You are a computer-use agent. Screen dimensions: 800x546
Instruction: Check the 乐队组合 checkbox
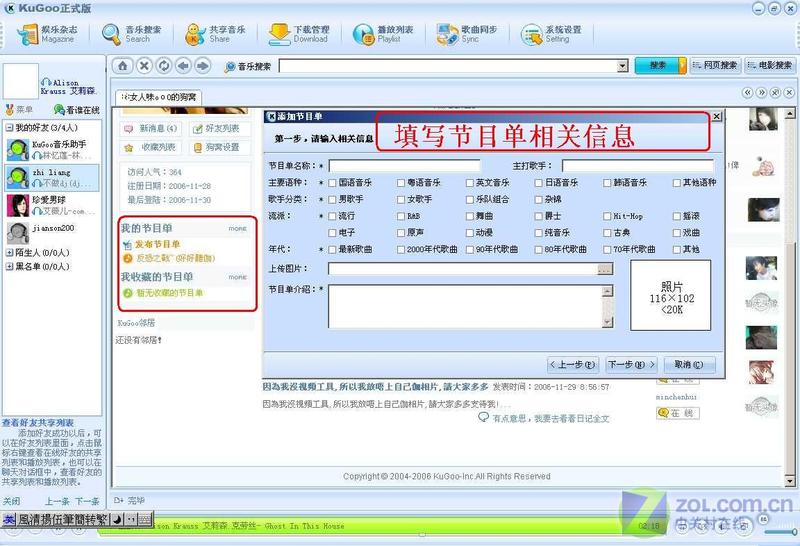(x=470, y=200)
